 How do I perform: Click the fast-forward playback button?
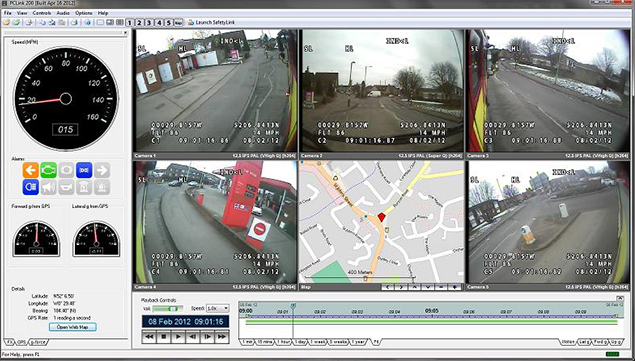click(222, 337)
